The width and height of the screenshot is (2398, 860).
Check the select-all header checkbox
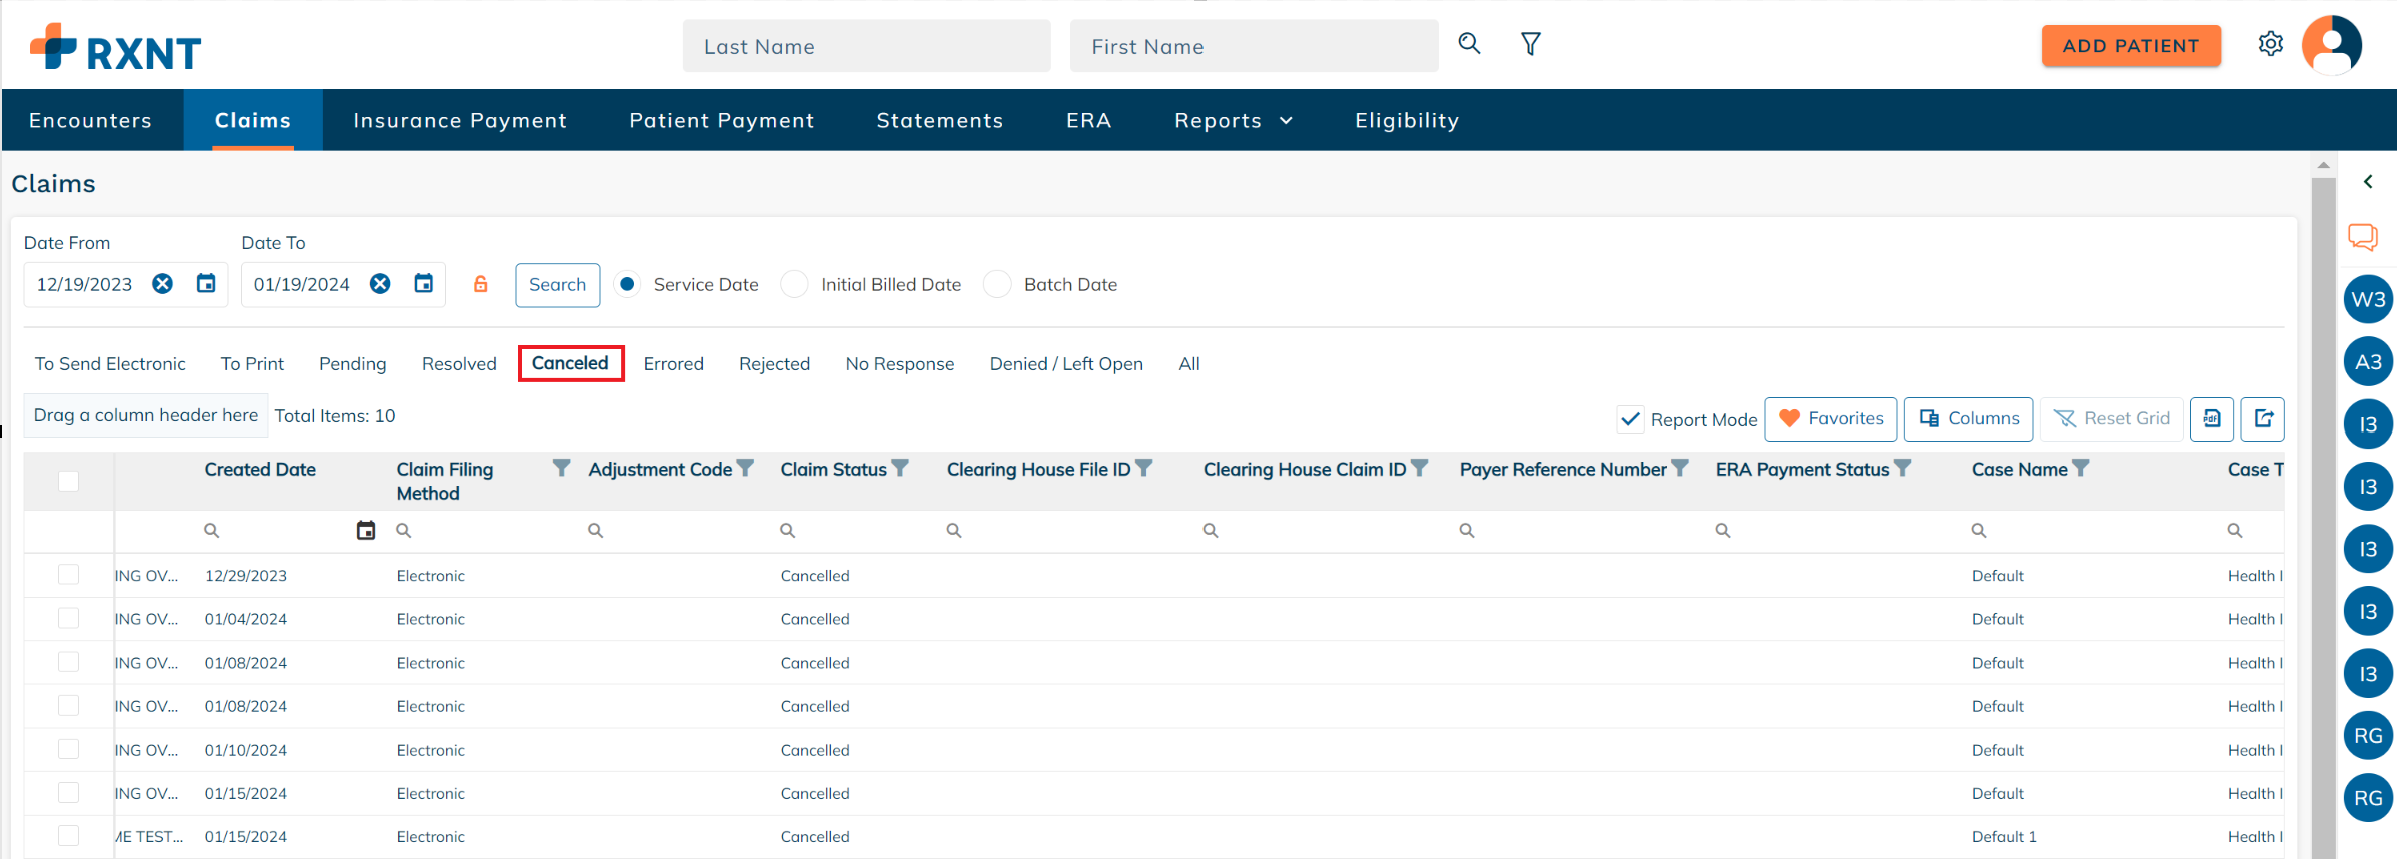(x=68, y=481)
